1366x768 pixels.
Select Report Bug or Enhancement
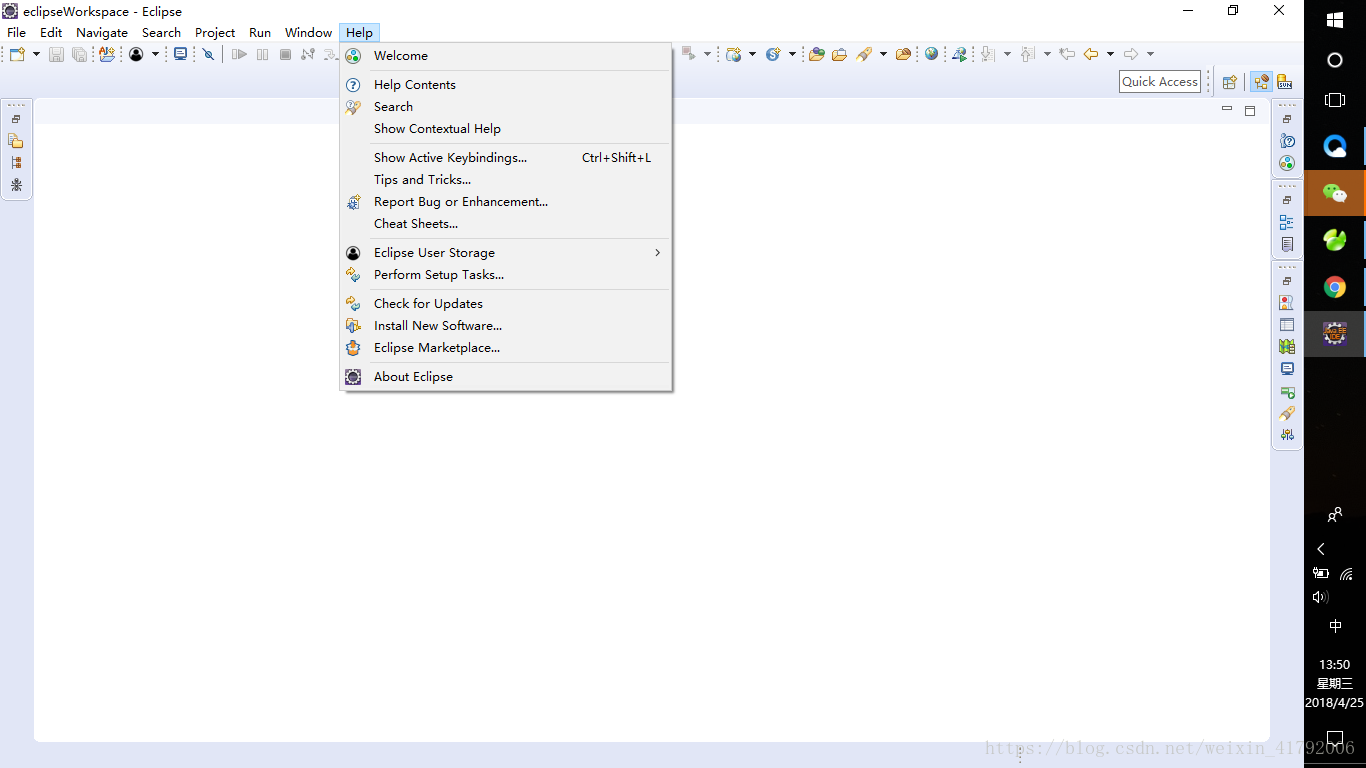tap(506, 202)
